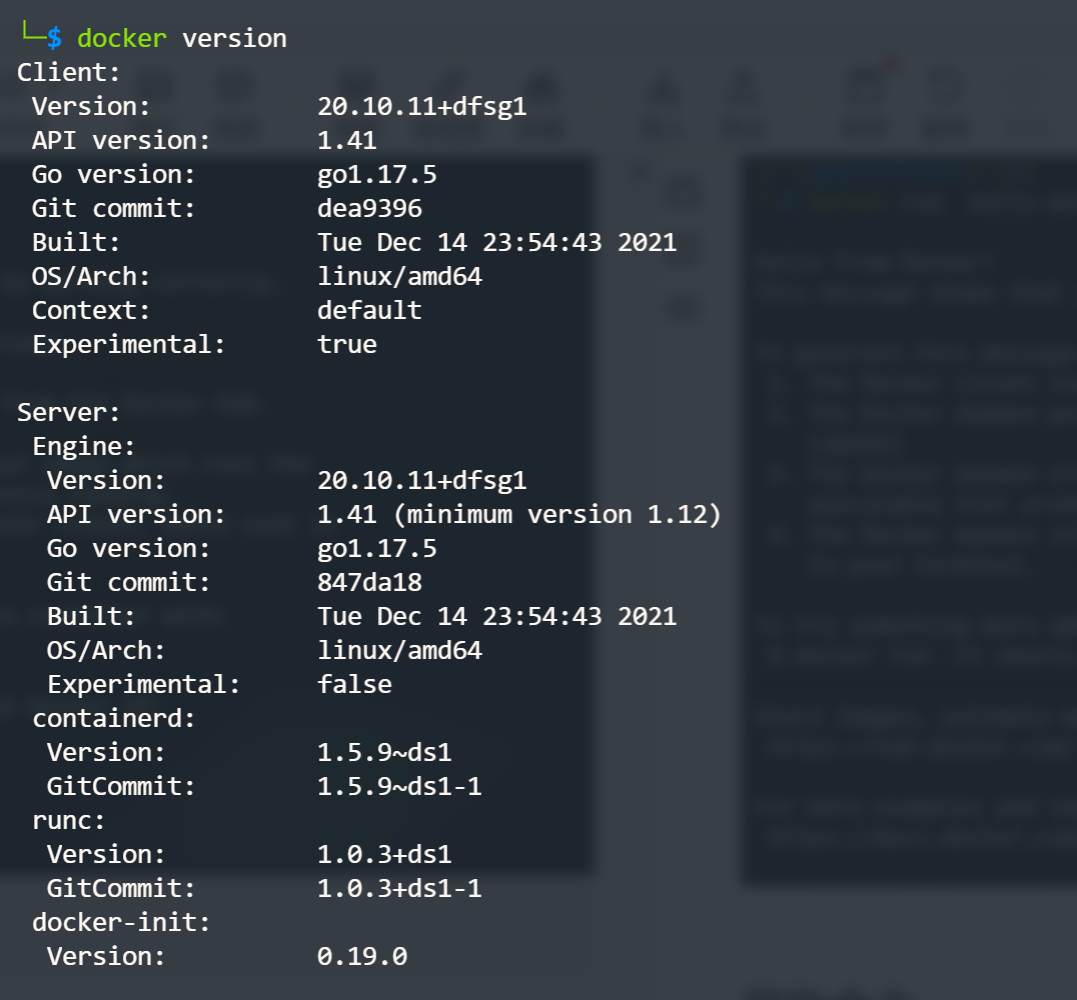Click the Engine label under Server
Image resolution: width=1077 pixels, height=1000 pixels.
coord(84,446)
